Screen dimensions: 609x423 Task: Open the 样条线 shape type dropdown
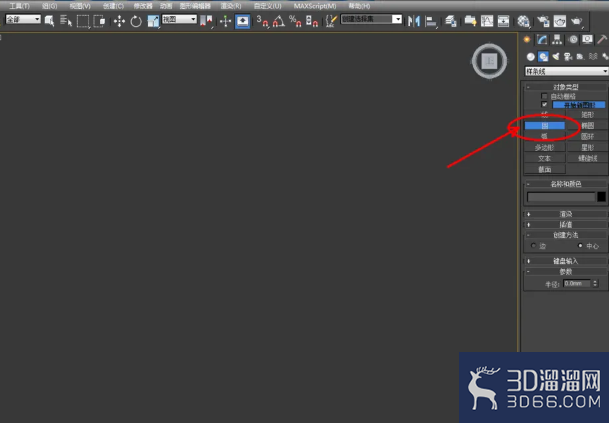click(566, 71)
